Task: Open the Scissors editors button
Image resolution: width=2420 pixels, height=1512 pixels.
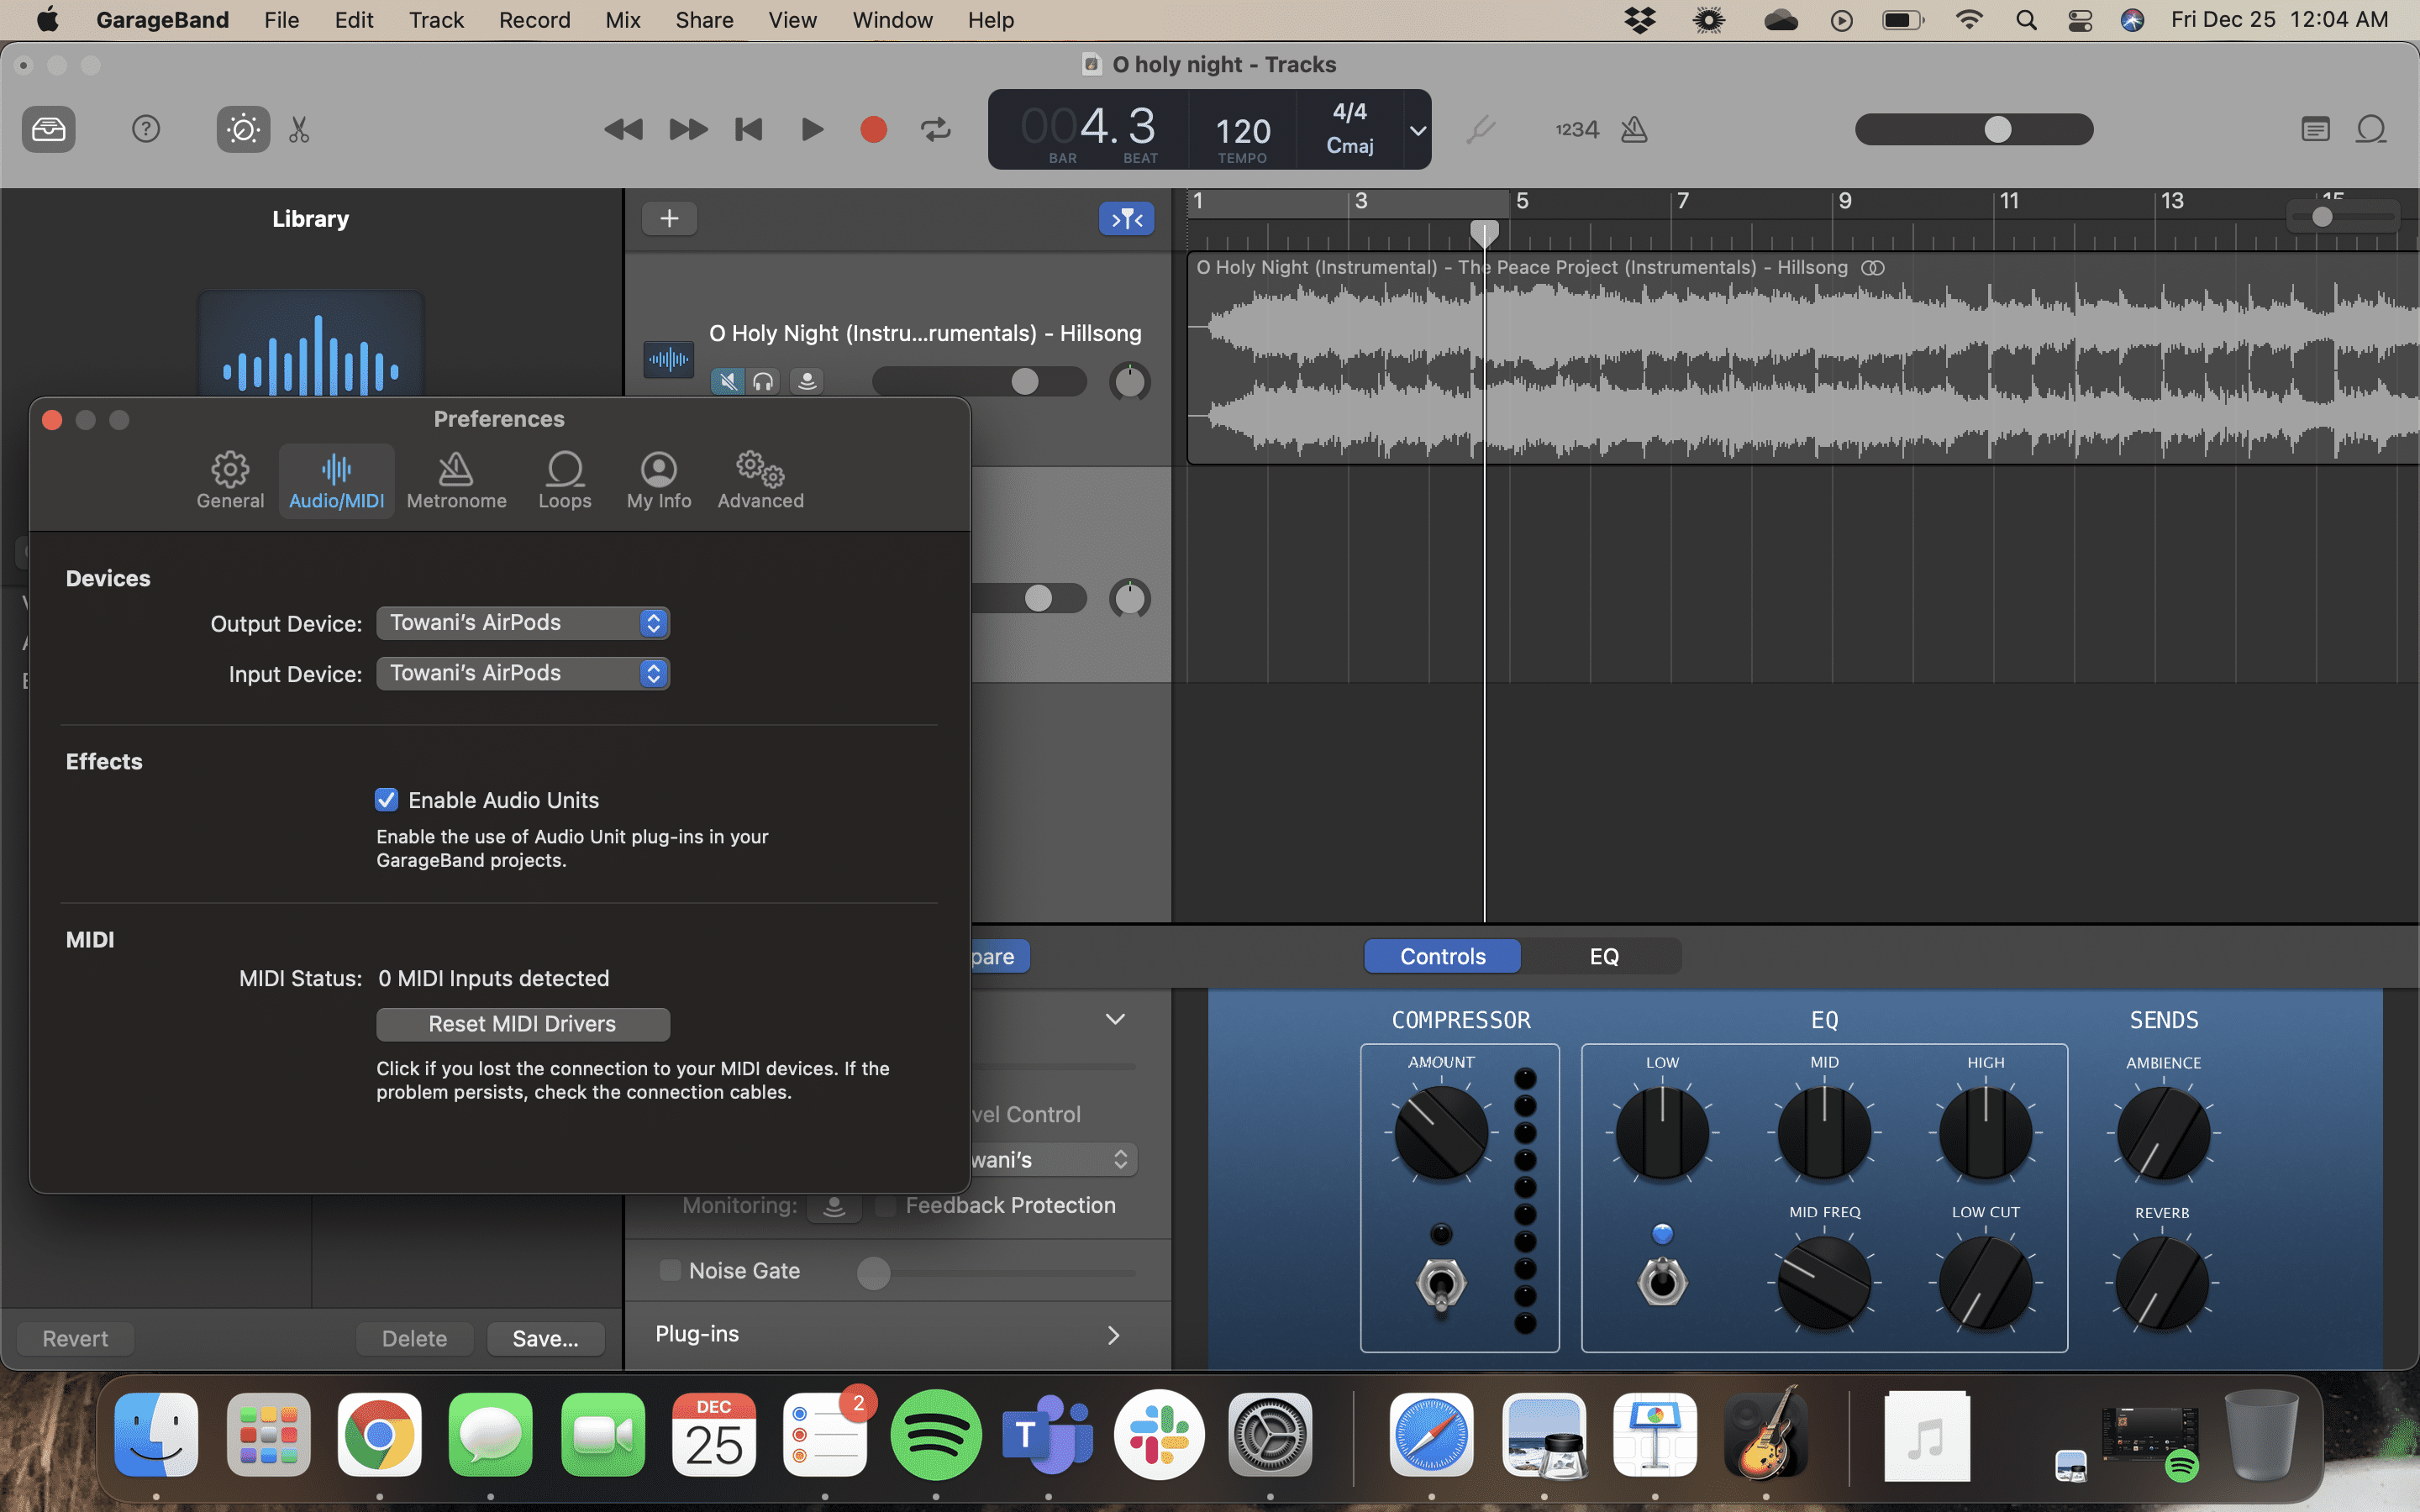Action: (x=299, y=129)
